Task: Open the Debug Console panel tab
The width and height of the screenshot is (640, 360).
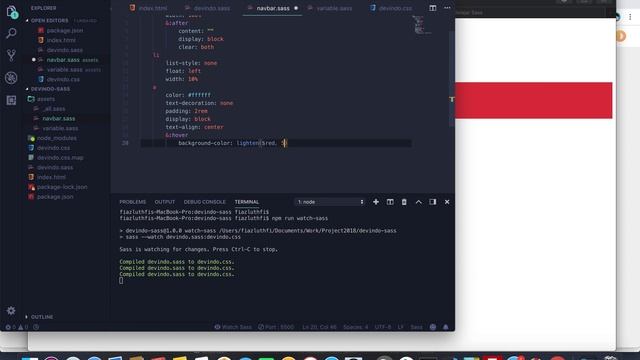Action: [x=204, y=202]
